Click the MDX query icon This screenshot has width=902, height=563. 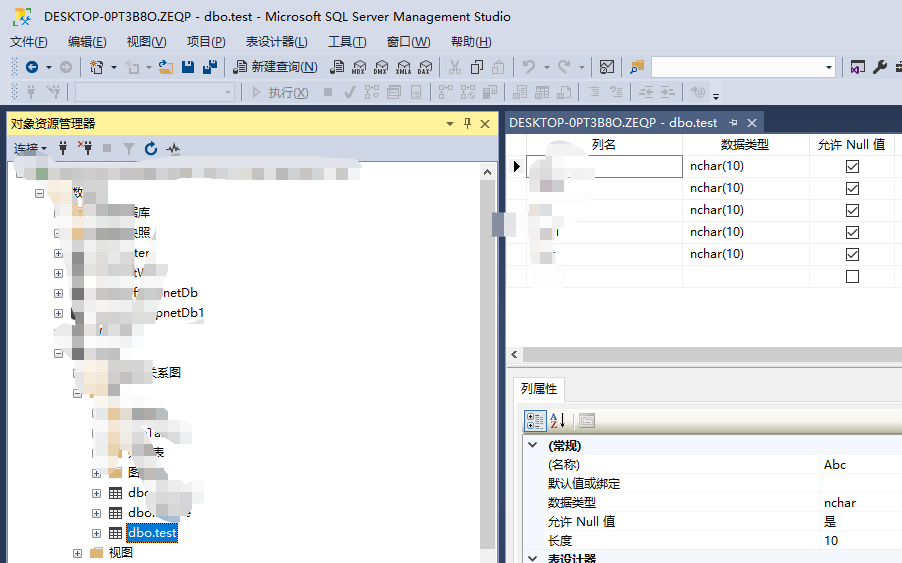[x=359, y=67]
